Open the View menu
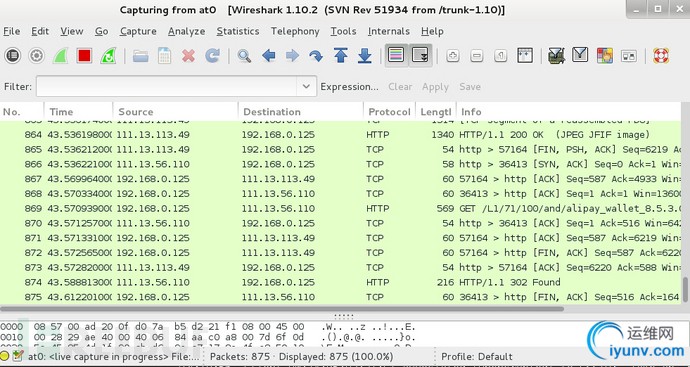This screenshot has height=367, width=690. tap(72, 31)
